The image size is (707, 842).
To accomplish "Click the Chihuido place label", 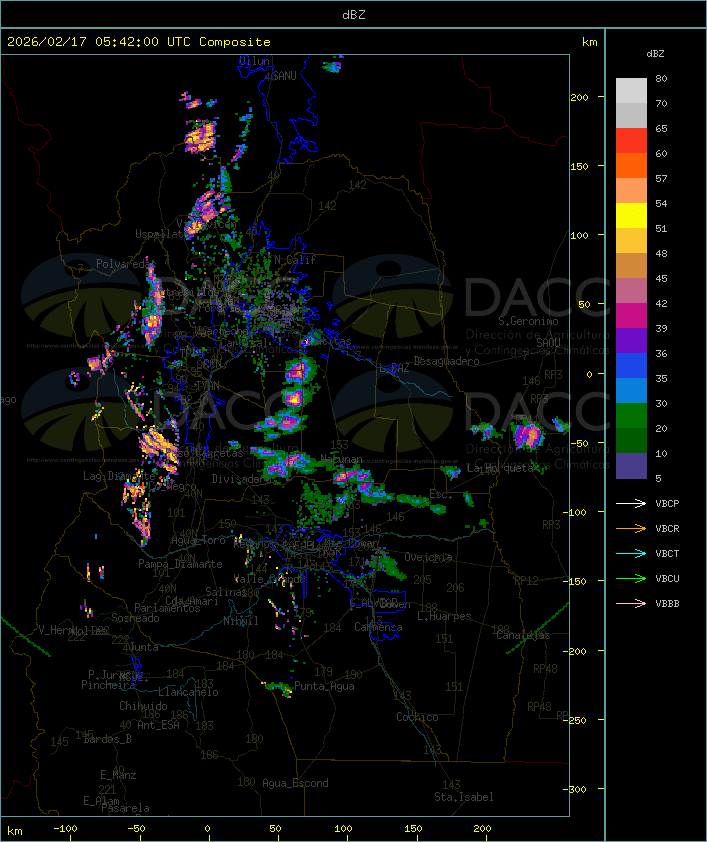I will click(x=143, y=706).
